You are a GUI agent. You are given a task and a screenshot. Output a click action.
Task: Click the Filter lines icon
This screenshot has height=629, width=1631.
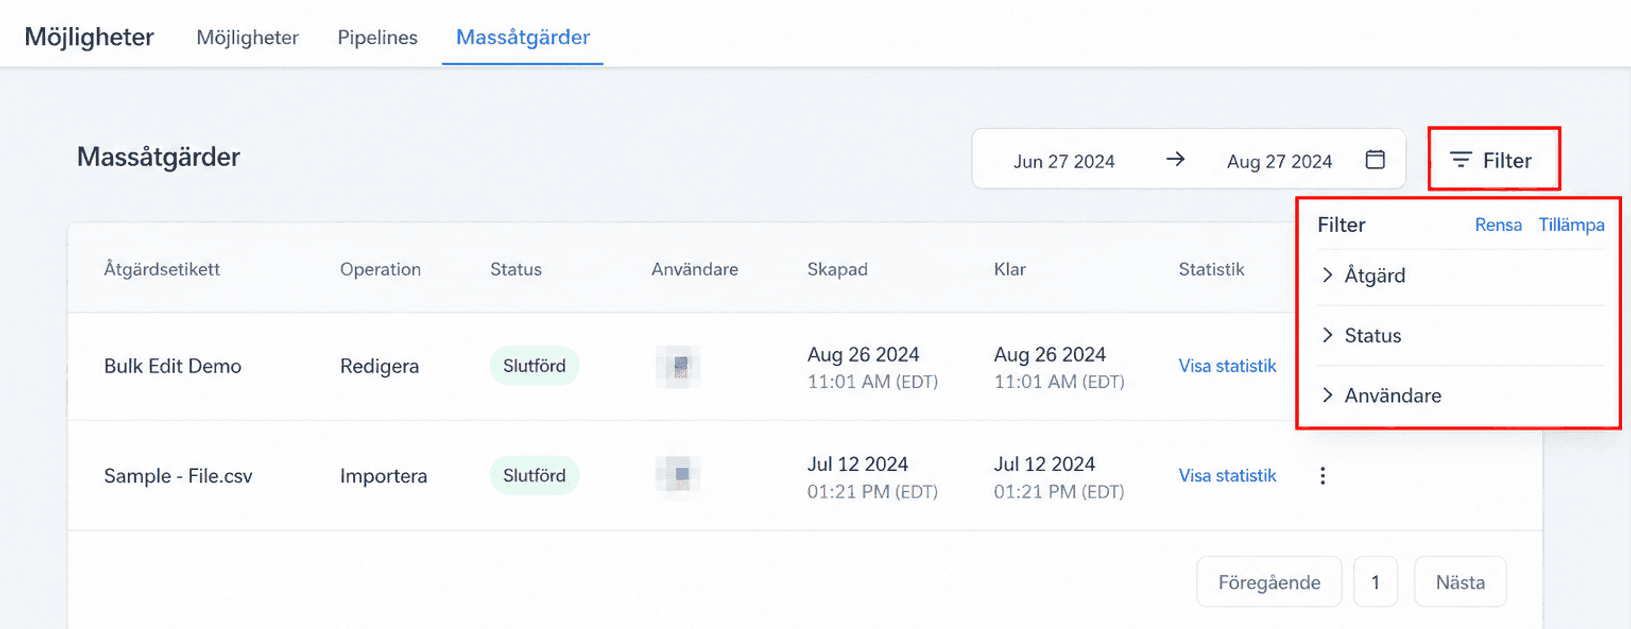pyautogui.click(x=1461, y=160)
